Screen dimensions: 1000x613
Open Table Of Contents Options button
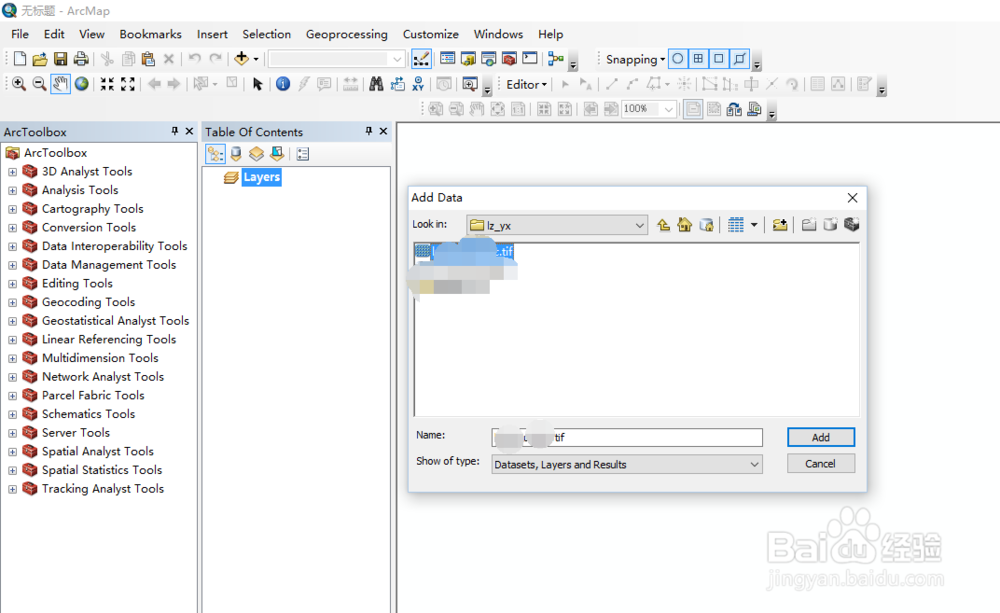303,154
